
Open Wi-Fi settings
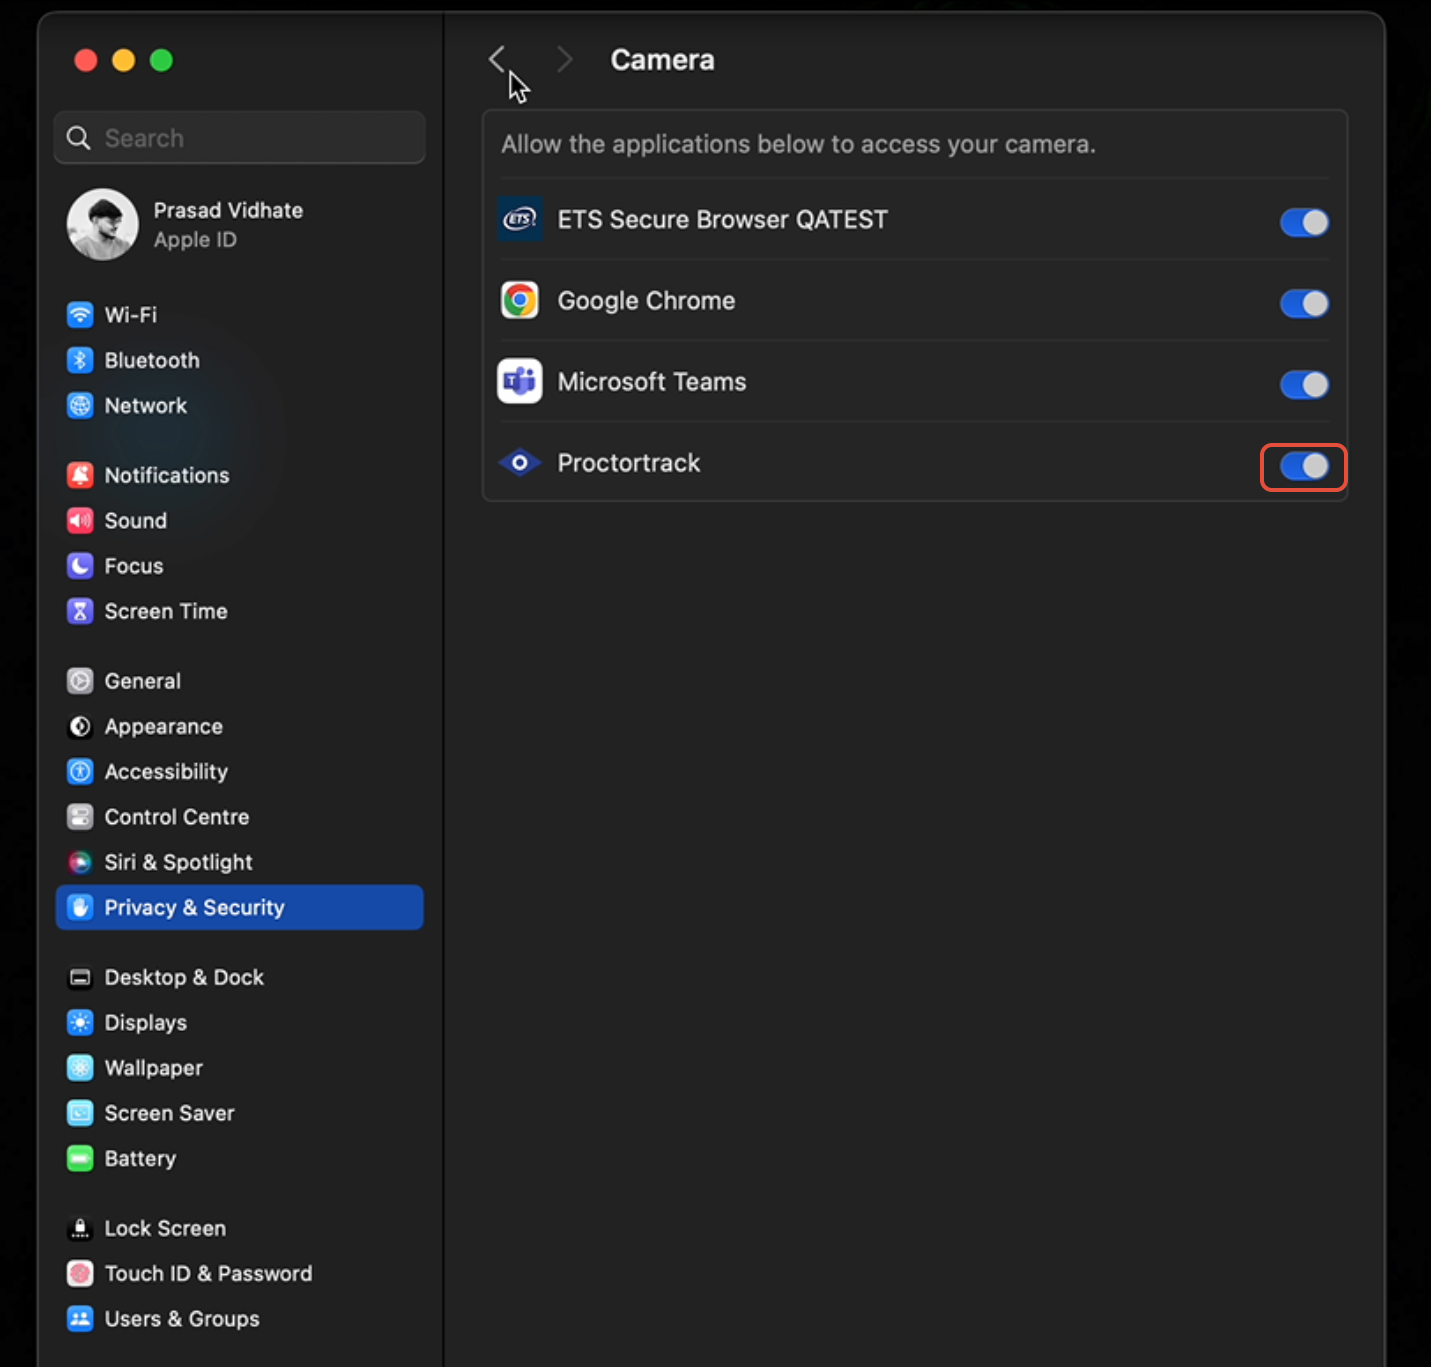pyautogui.click(x=131, y=315)
